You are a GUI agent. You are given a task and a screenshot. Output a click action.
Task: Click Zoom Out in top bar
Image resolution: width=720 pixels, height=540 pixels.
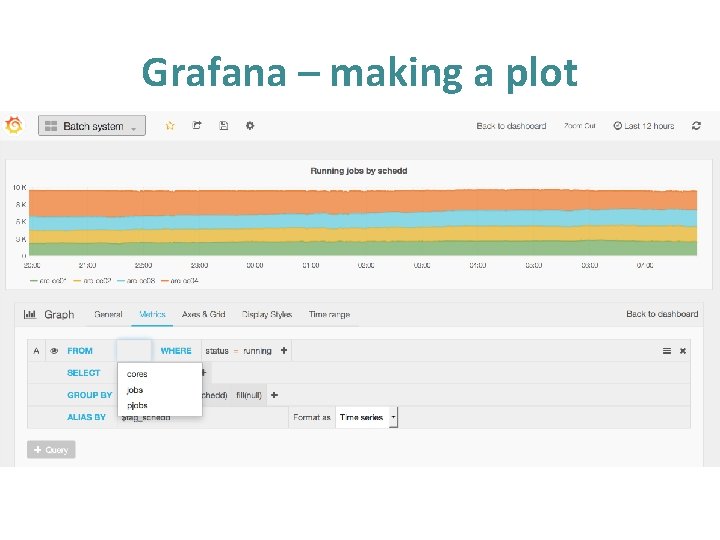[x=579, y=126]
